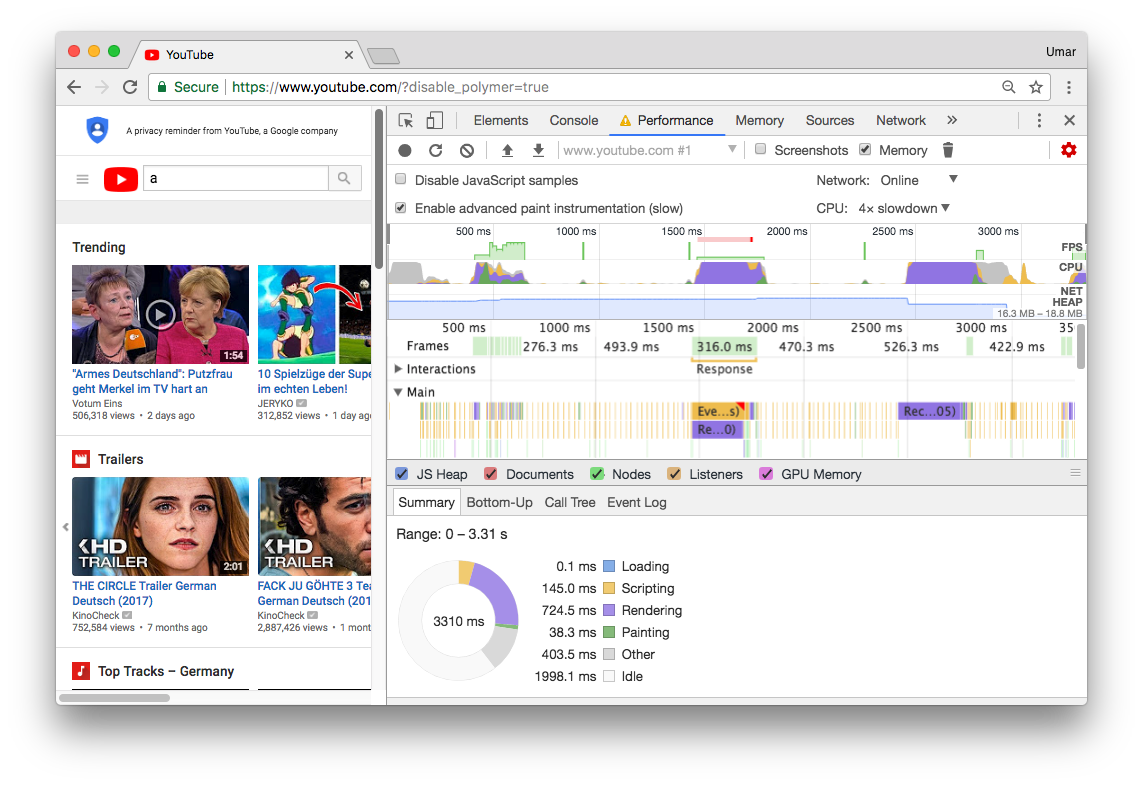Uncheck the Memory checkbox
The width and height of the screenshot is (1143, 785).
point(865,149)
